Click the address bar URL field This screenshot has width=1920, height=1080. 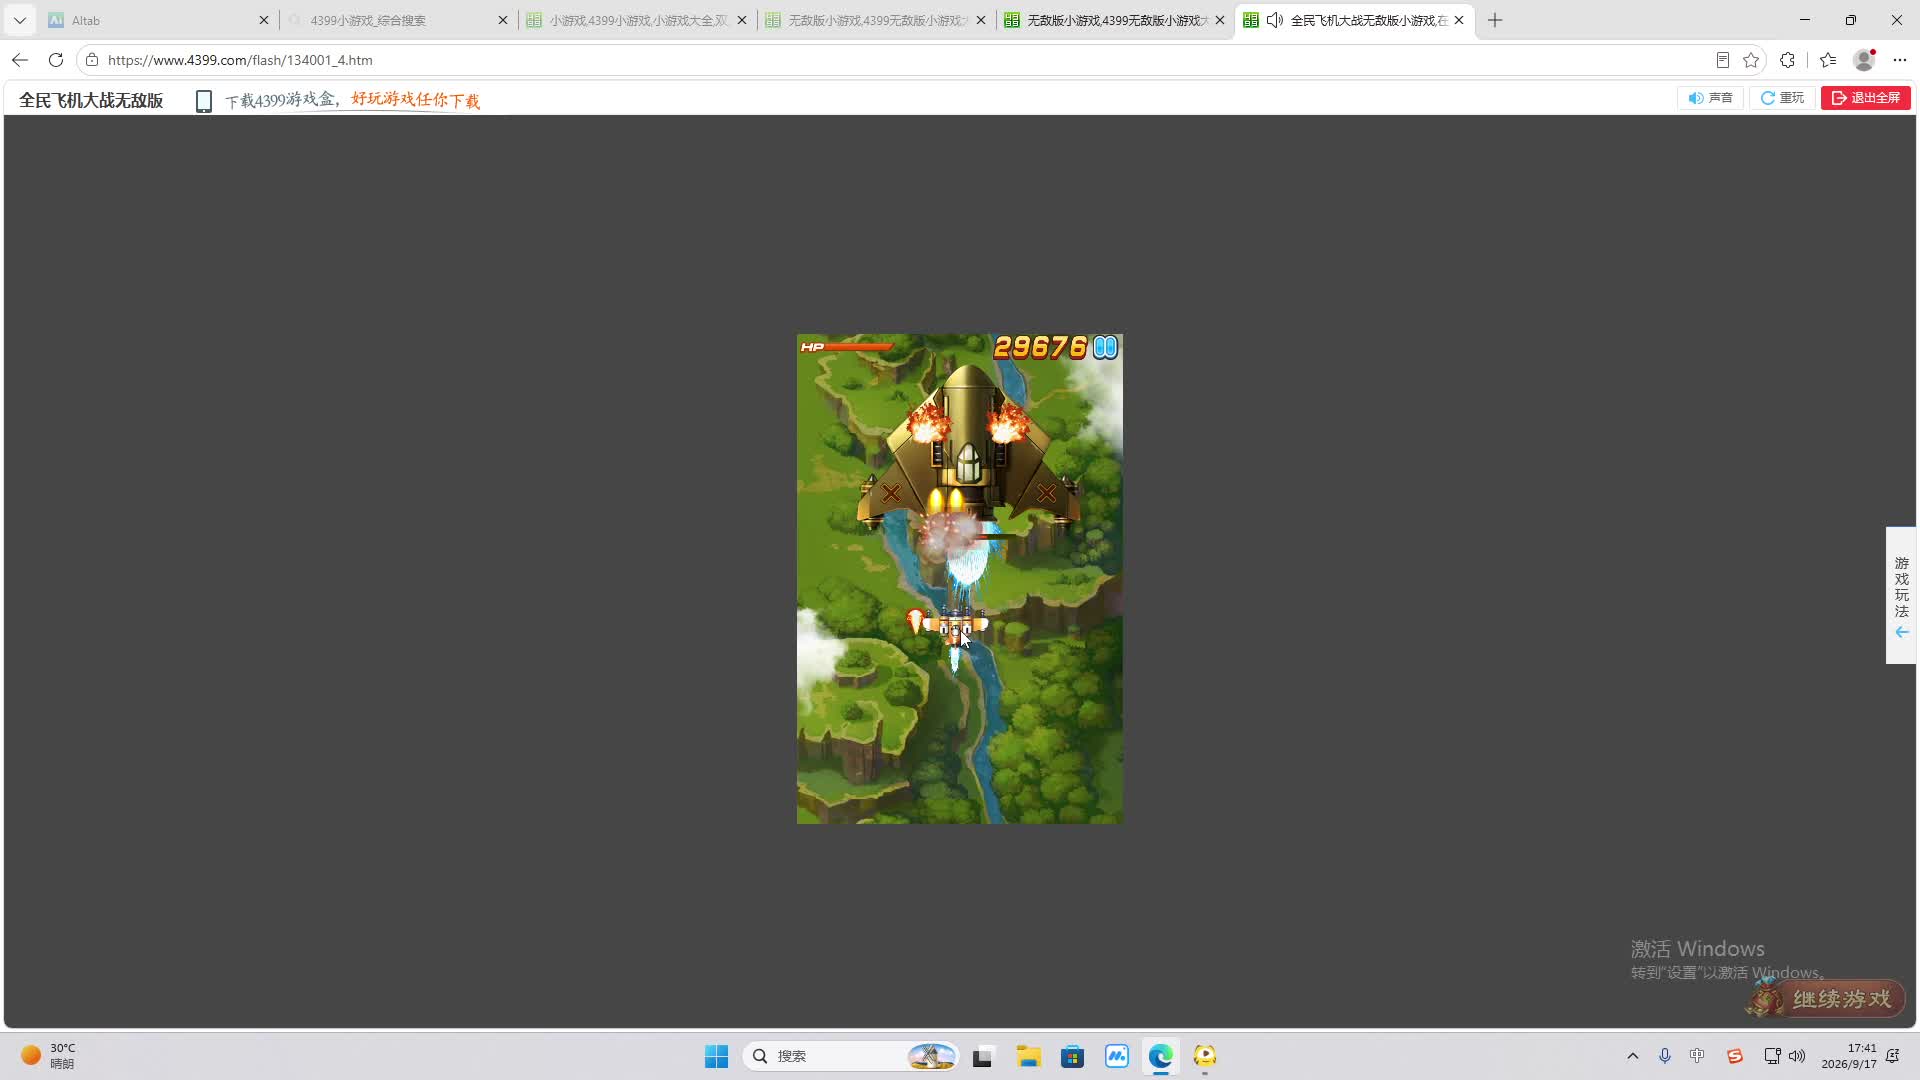(x=900, y=60)
